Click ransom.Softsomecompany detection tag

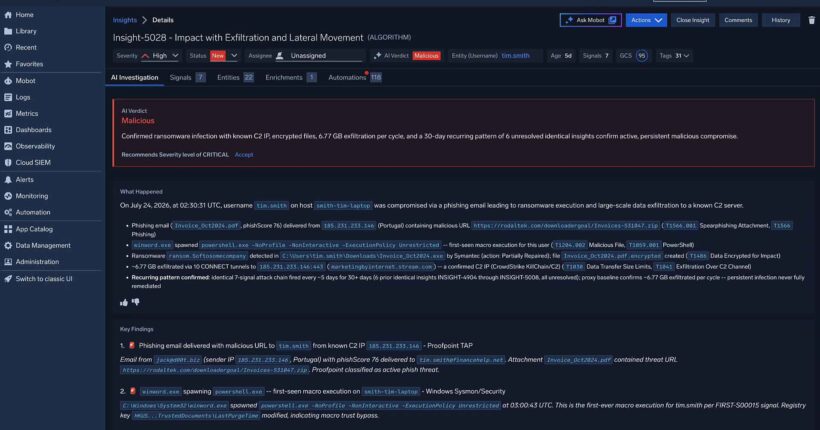[207, 256]
